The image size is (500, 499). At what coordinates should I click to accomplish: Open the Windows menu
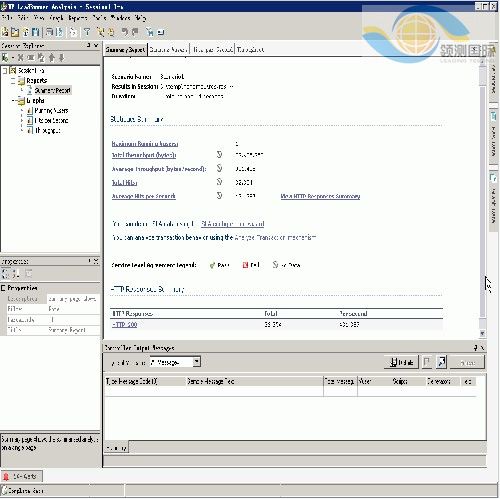pos(120,17)
